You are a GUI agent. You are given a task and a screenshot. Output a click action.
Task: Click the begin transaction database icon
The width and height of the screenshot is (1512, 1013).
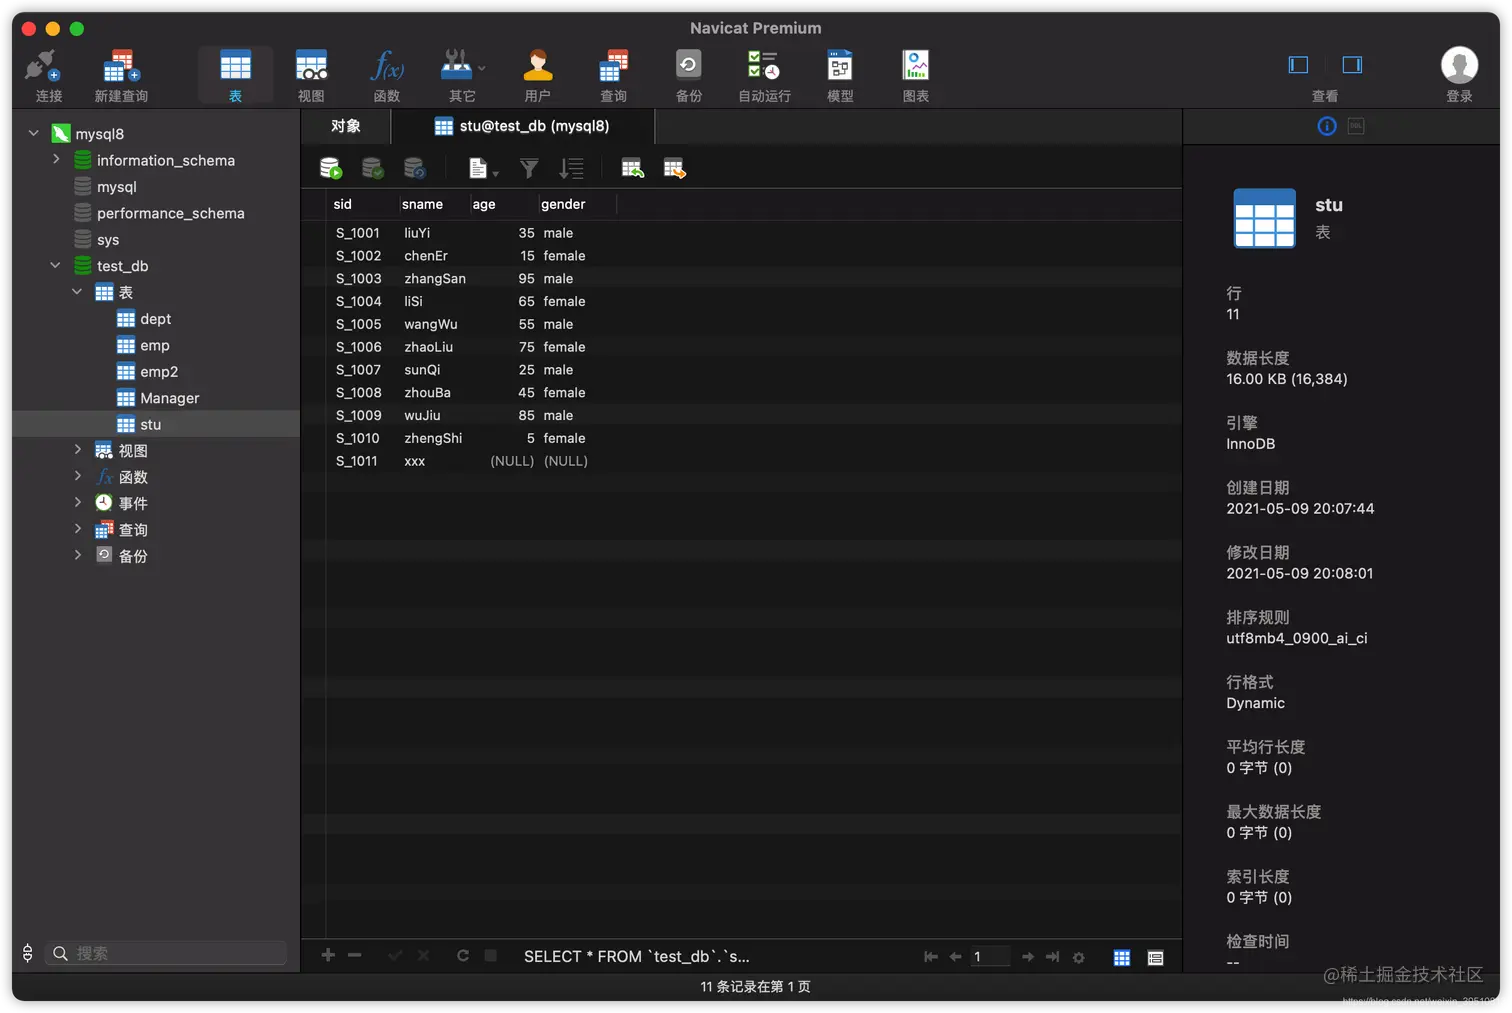pos(330,169)
